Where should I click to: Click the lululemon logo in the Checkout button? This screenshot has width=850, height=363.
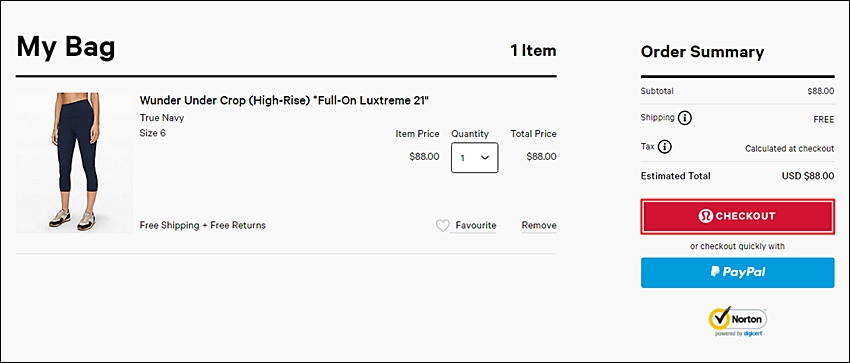click(706, 216)
